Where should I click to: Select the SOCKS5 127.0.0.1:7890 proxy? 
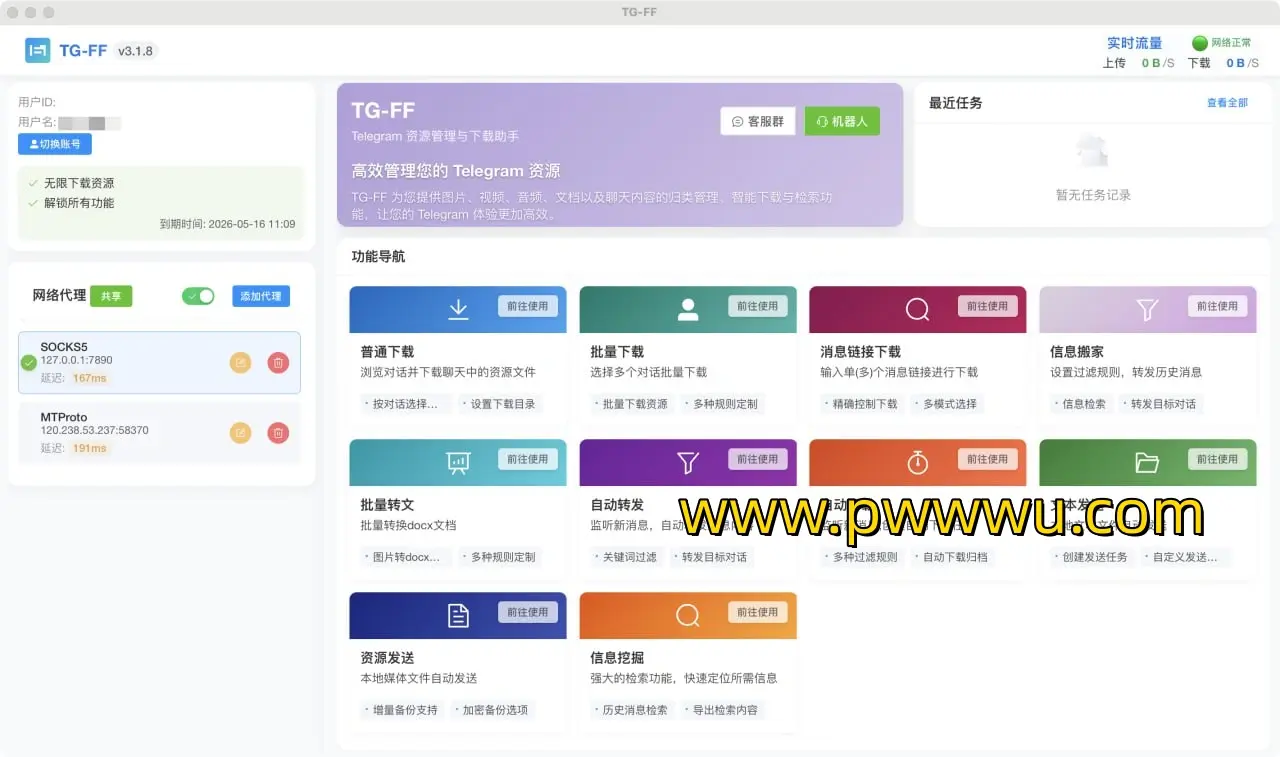click(120, 362)
